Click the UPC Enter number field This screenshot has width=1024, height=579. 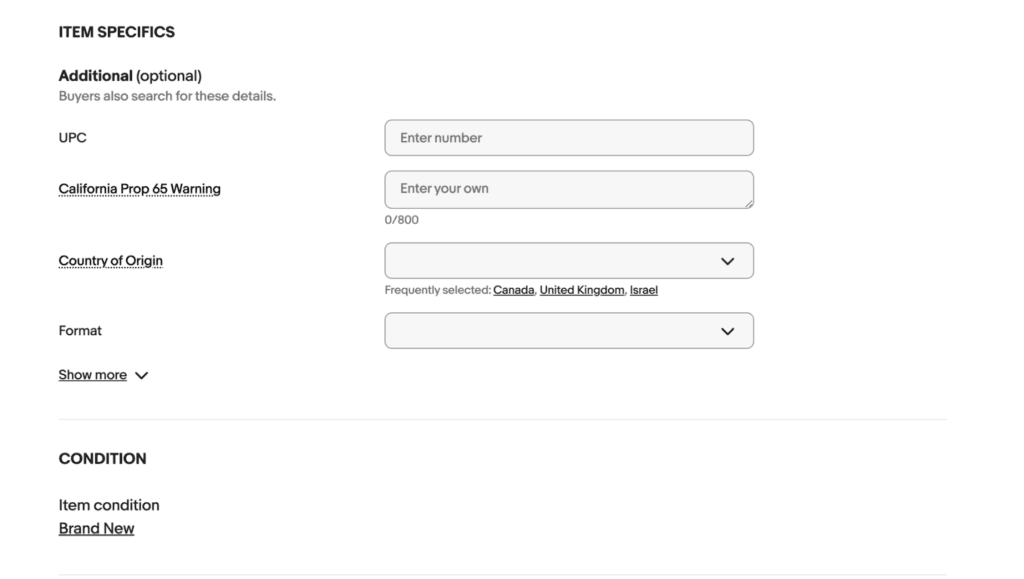click(569, 137)
